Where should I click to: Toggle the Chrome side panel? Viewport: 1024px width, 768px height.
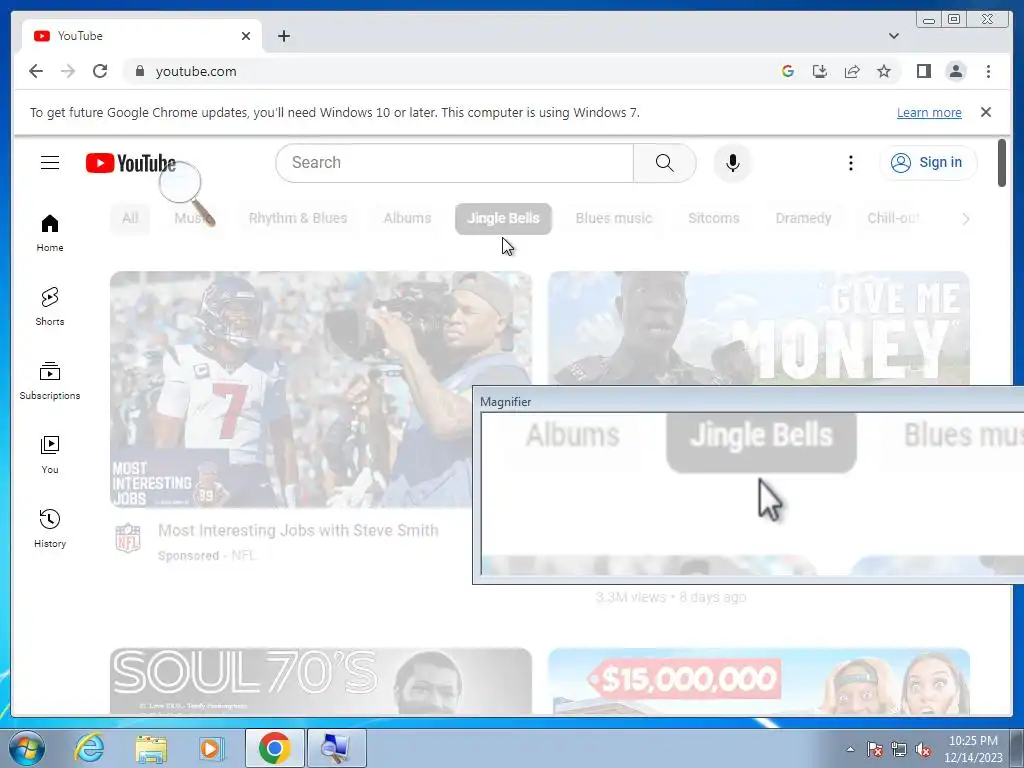[x=923, y=71]
